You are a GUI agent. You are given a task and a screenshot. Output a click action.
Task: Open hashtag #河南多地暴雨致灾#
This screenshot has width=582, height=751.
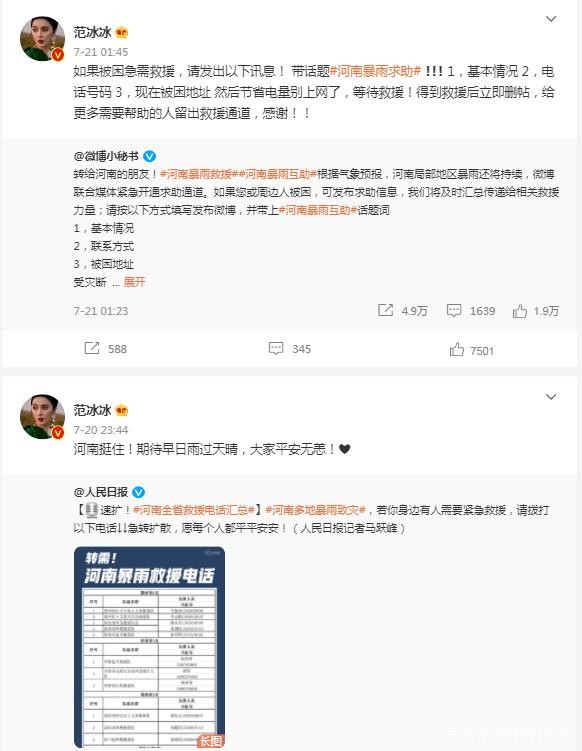pos(316,510)
